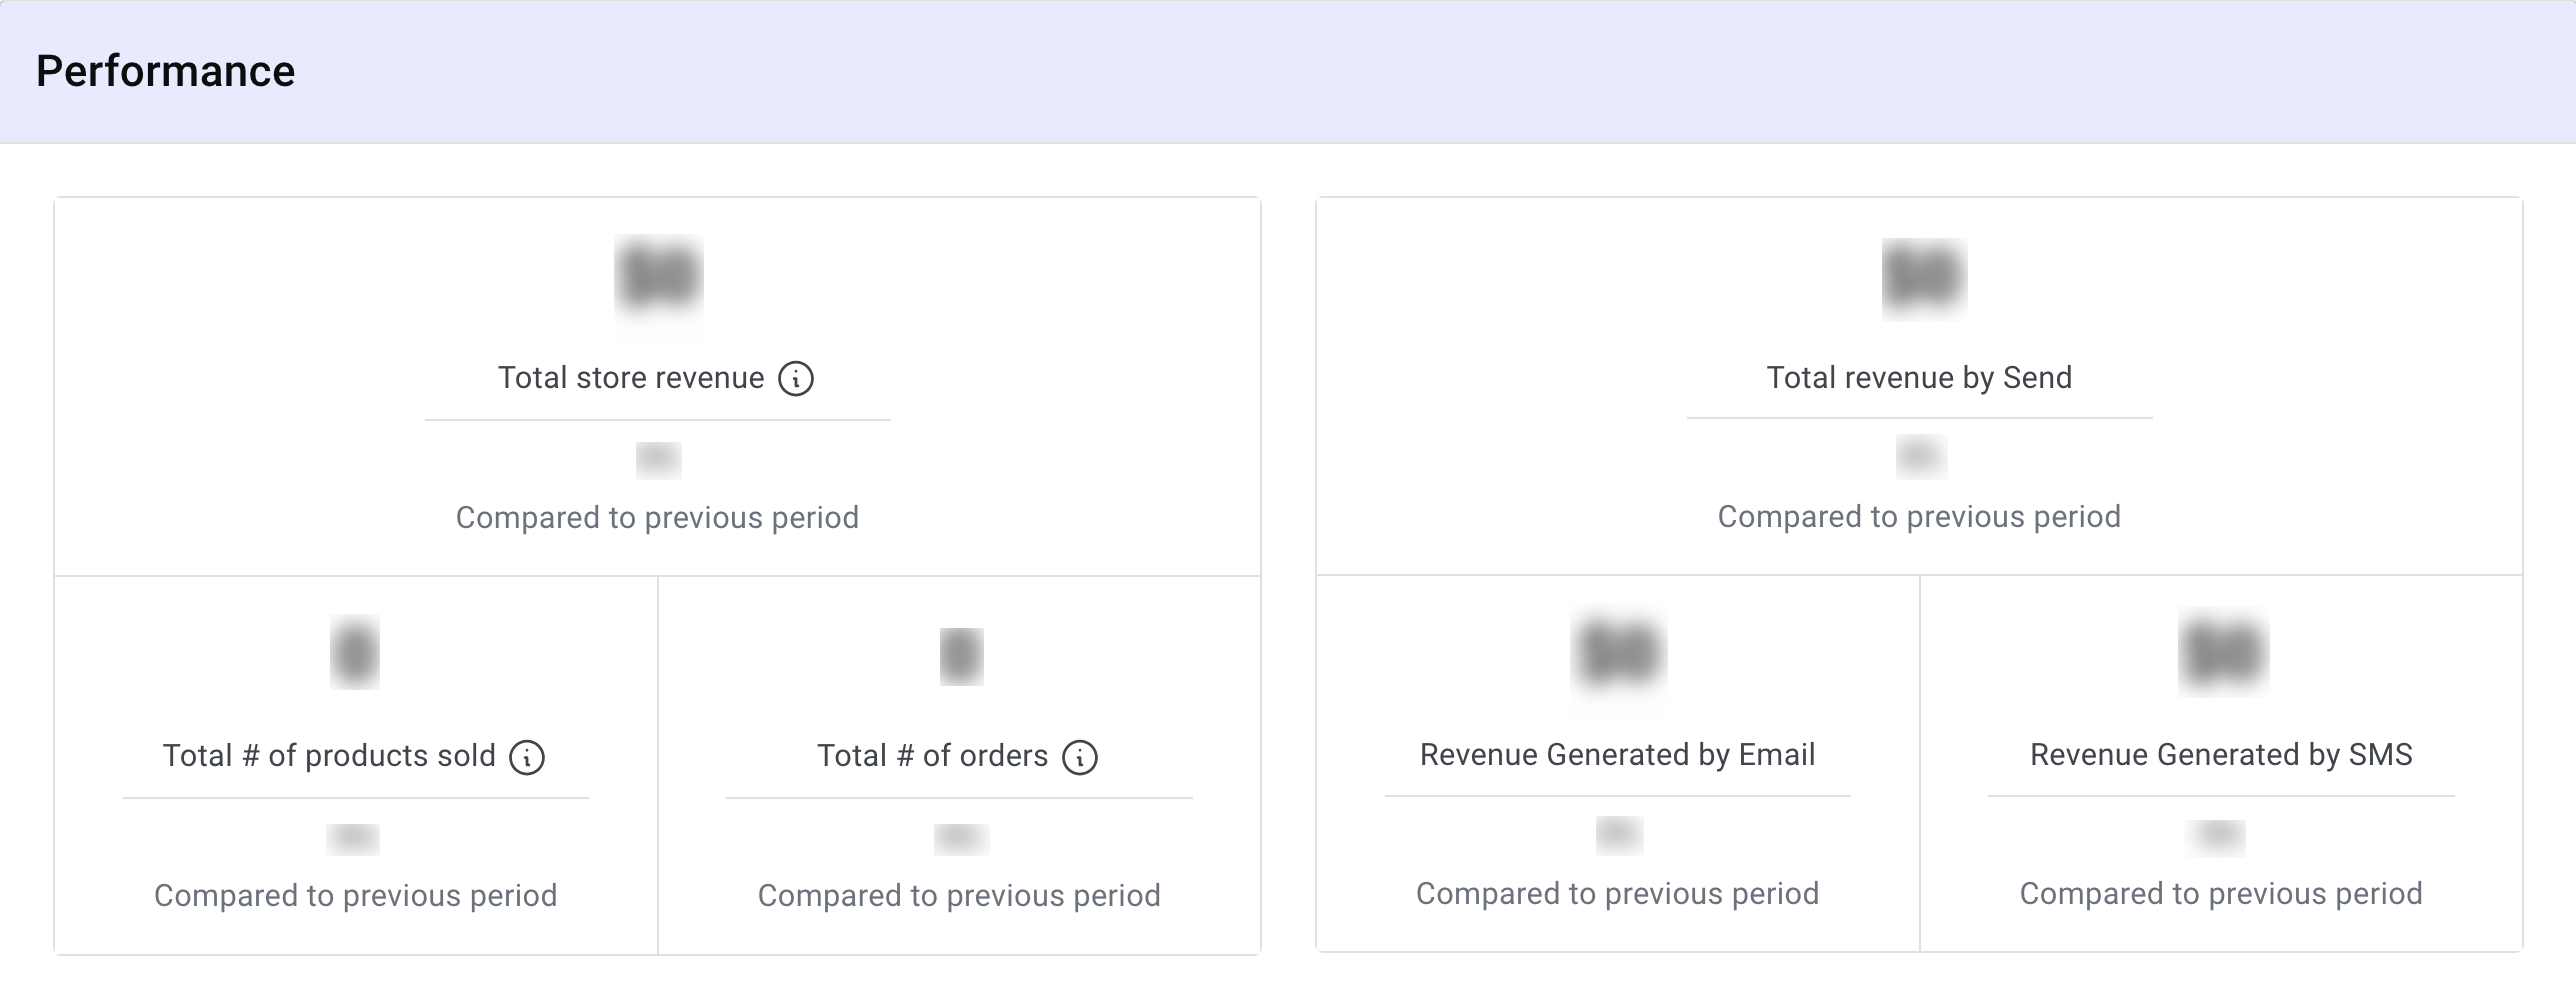Click the Performance heading
Viewport: 2576px width, 1008px height.
165,71
